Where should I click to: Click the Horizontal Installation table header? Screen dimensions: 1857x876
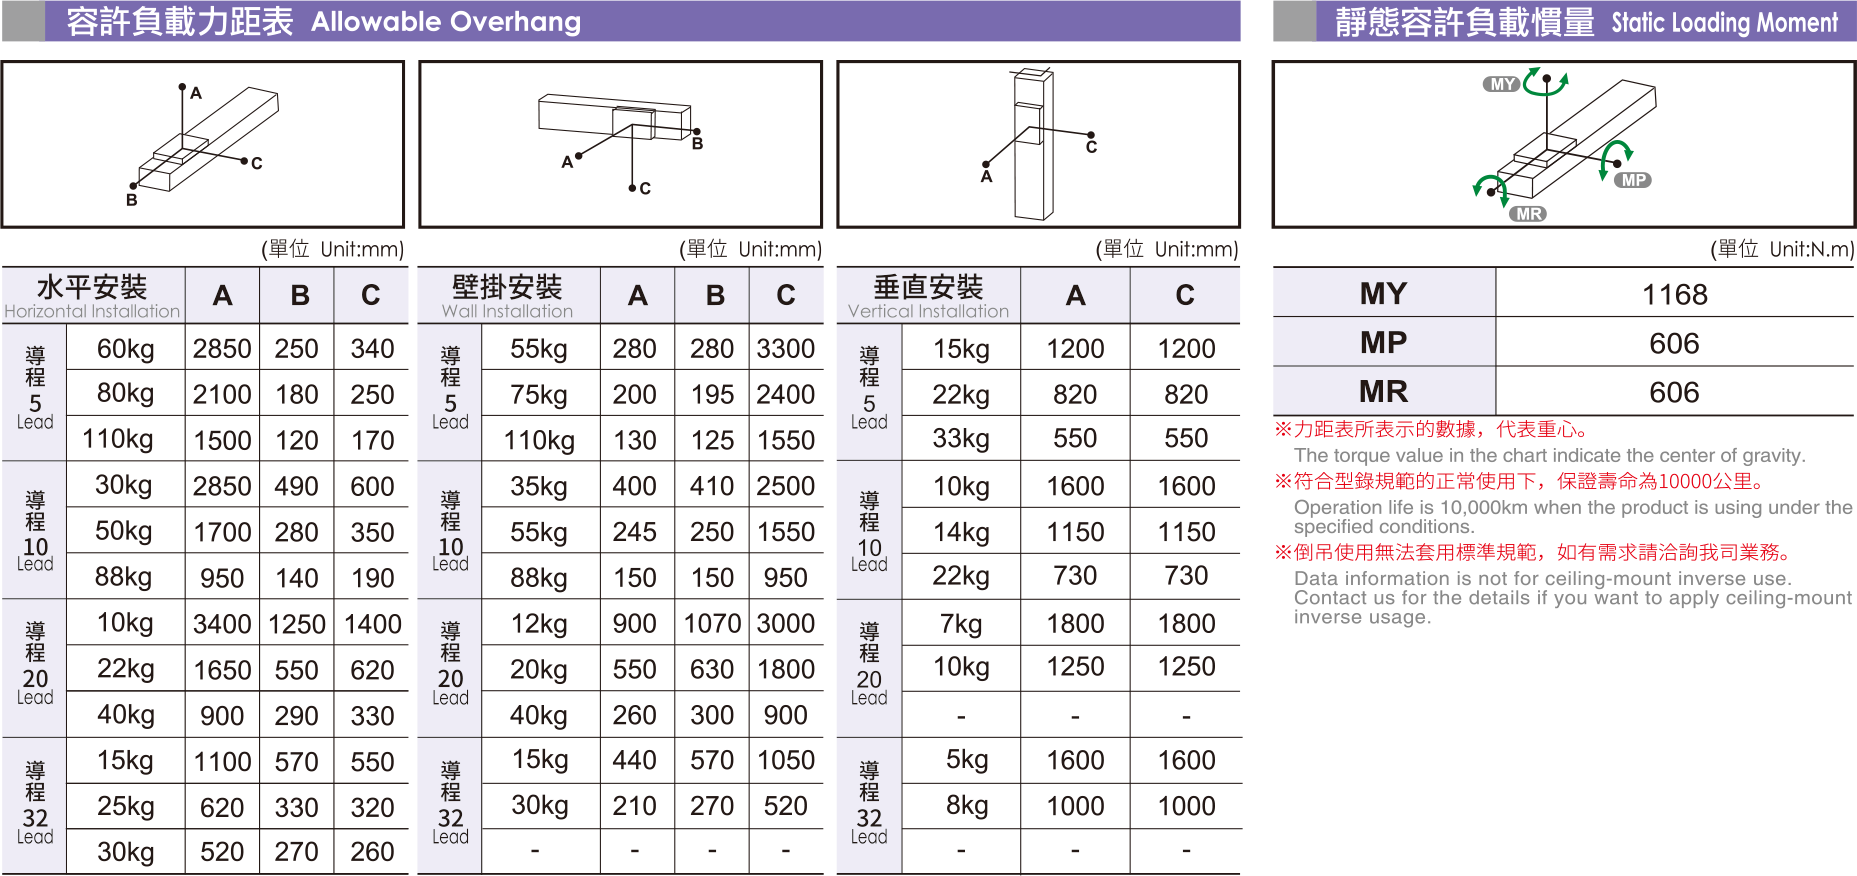tap(92, 296)
